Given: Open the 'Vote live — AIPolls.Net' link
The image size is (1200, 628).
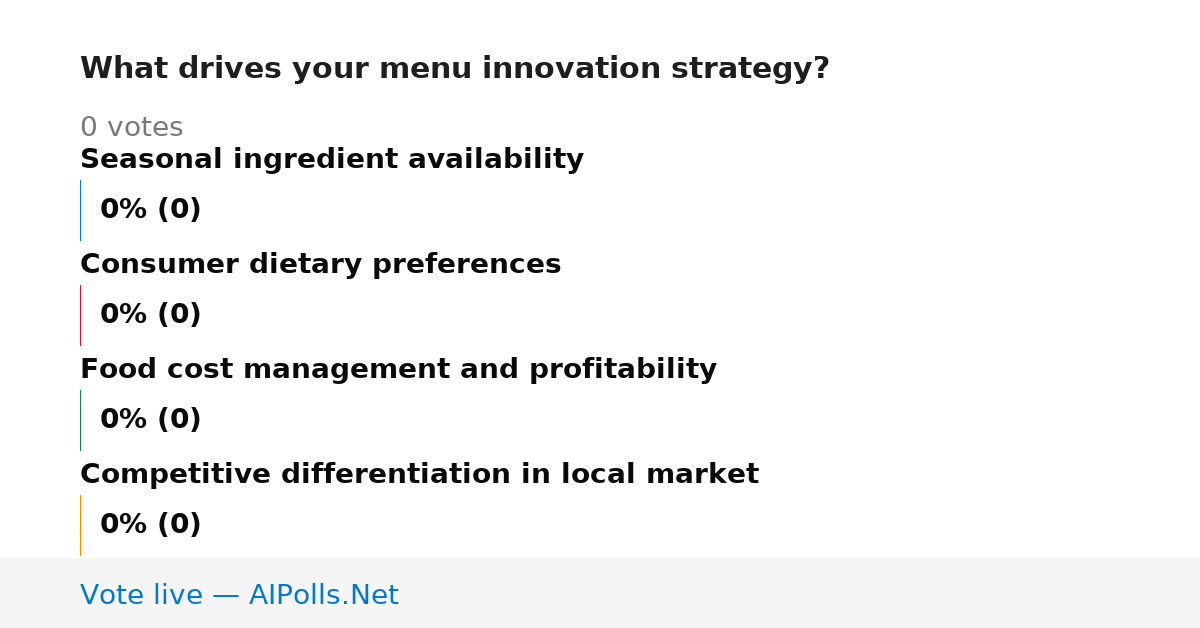Looking at the screenshot, I should [x=239, y=596].
